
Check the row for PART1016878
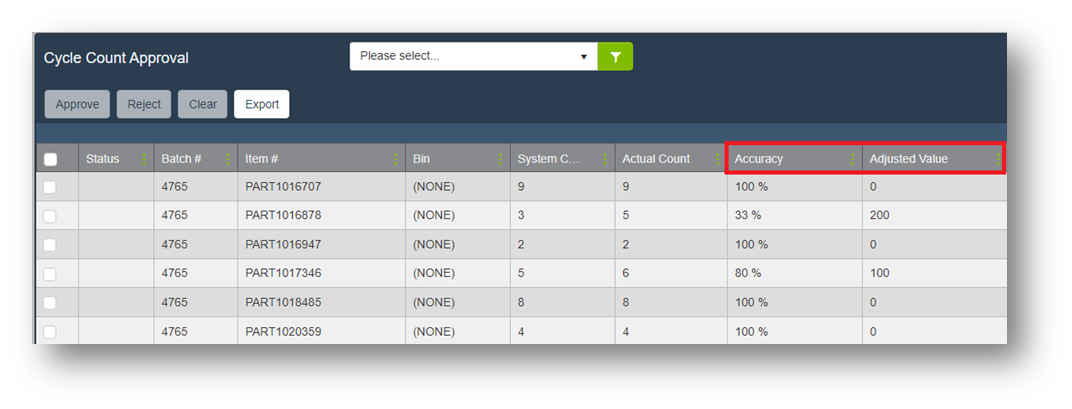50,216
